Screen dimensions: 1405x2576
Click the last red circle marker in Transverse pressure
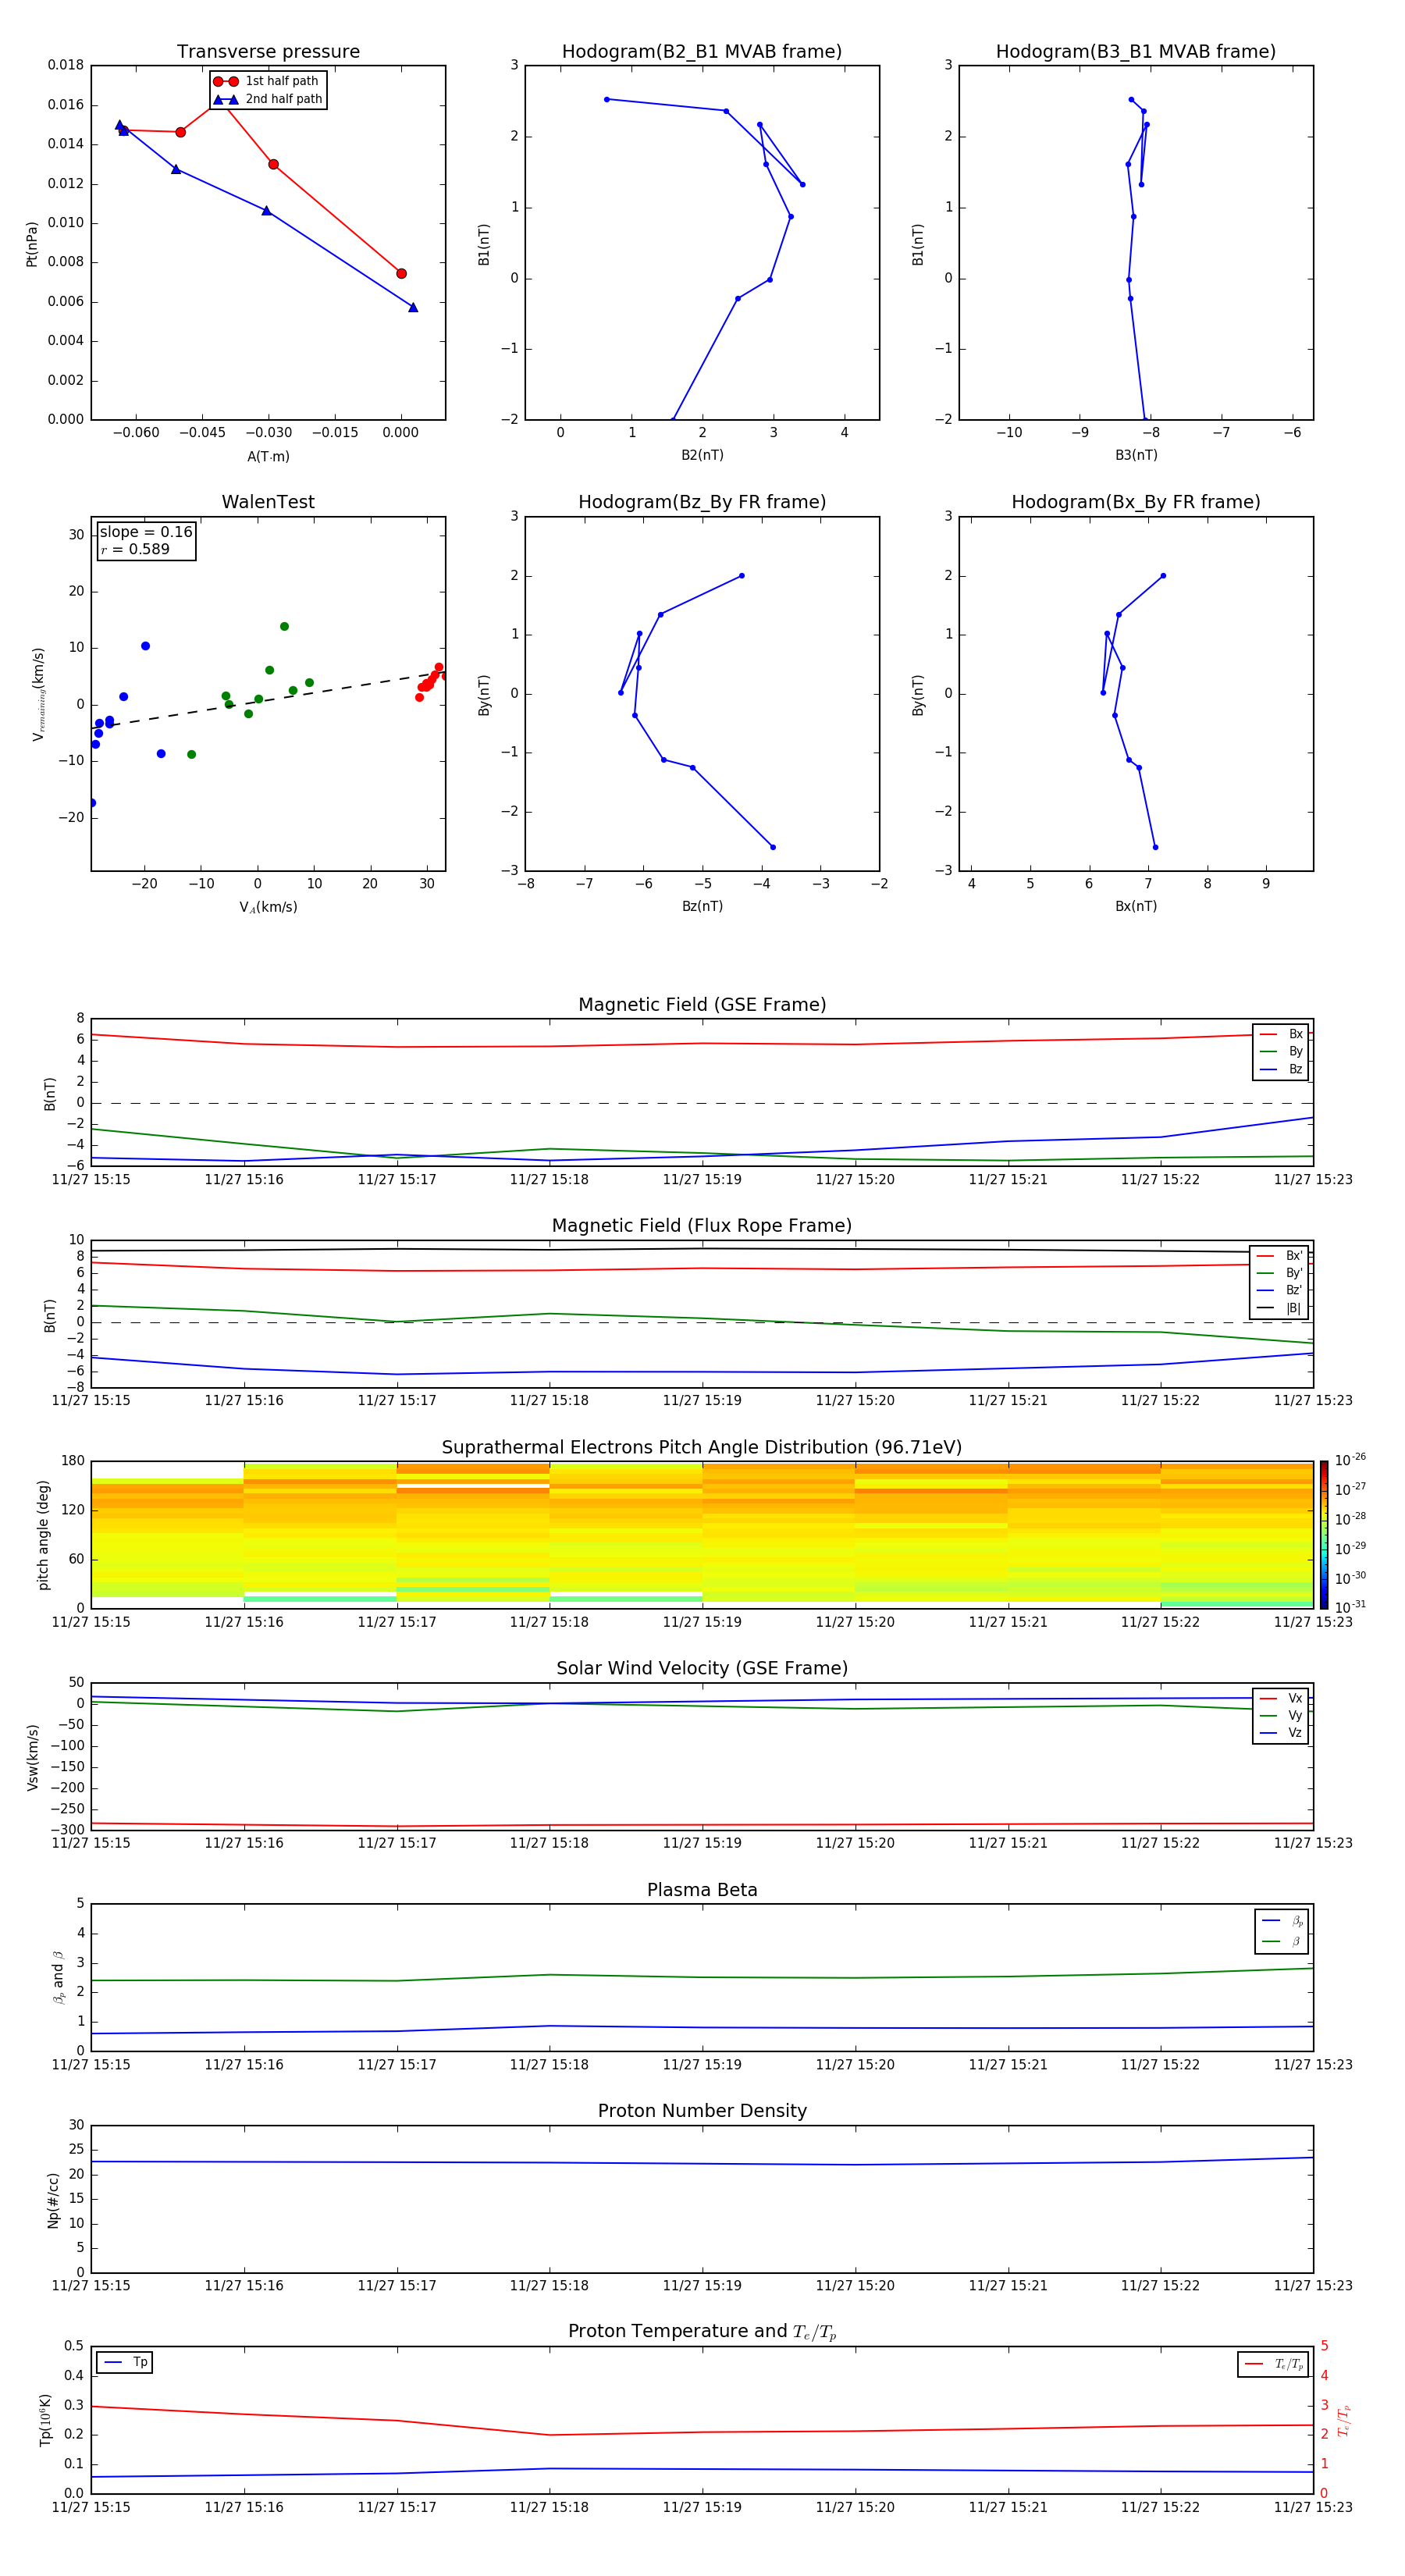click(401, 273)
